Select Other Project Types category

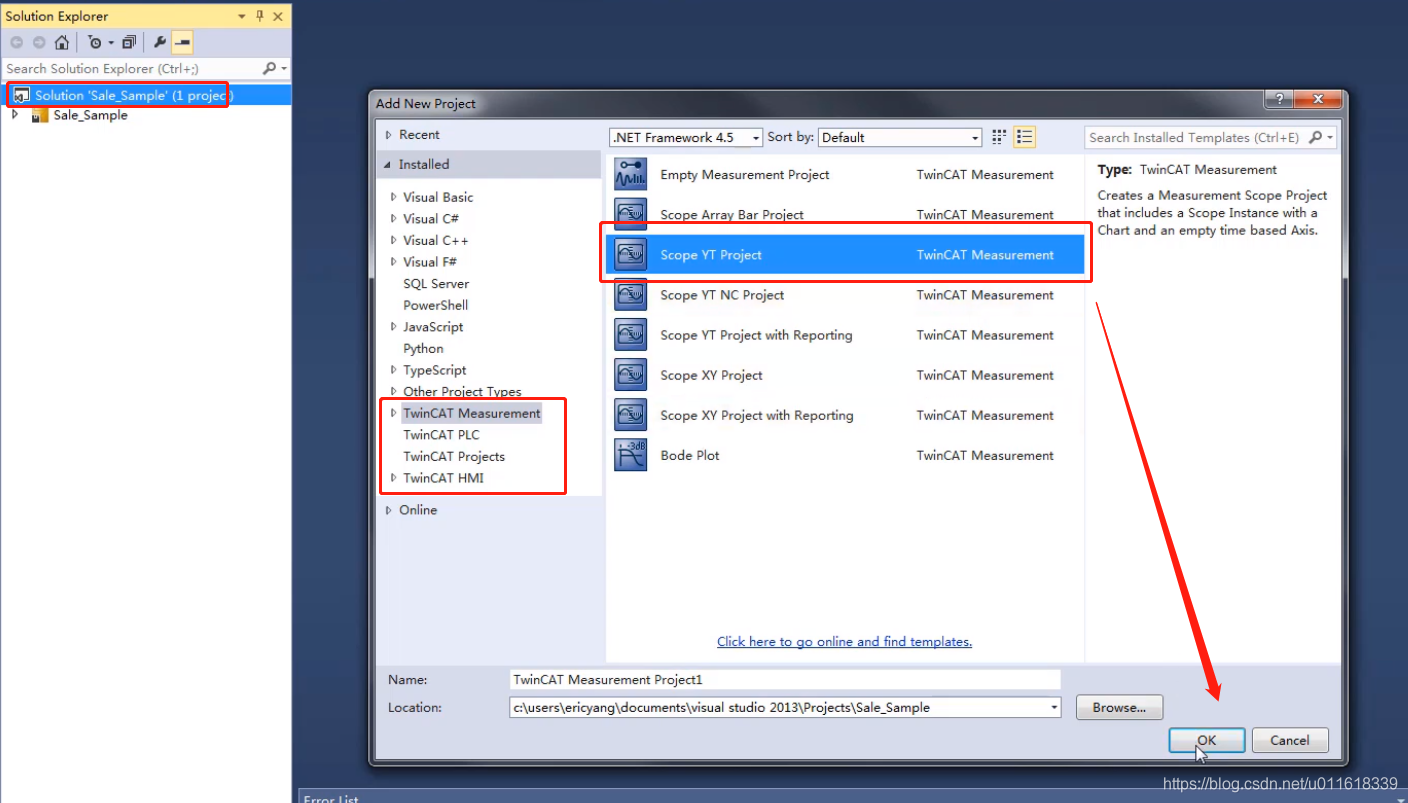pyautogui.click(x=462, y=392)
